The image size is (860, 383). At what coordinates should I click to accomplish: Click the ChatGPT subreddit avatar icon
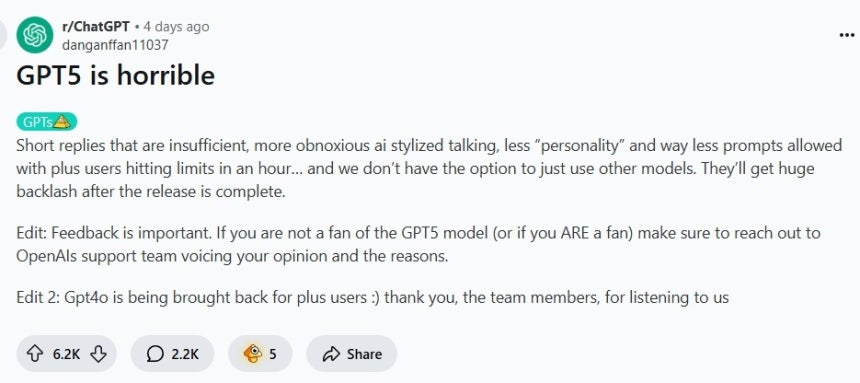coord(35,35)
